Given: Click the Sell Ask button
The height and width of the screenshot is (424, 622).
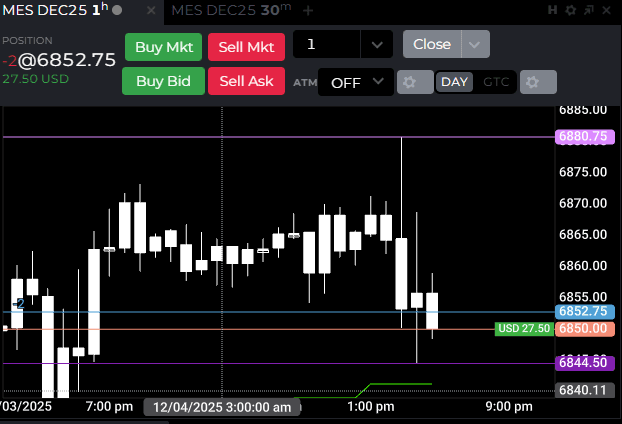Looking at the screenshot, I should click(246, 81).
